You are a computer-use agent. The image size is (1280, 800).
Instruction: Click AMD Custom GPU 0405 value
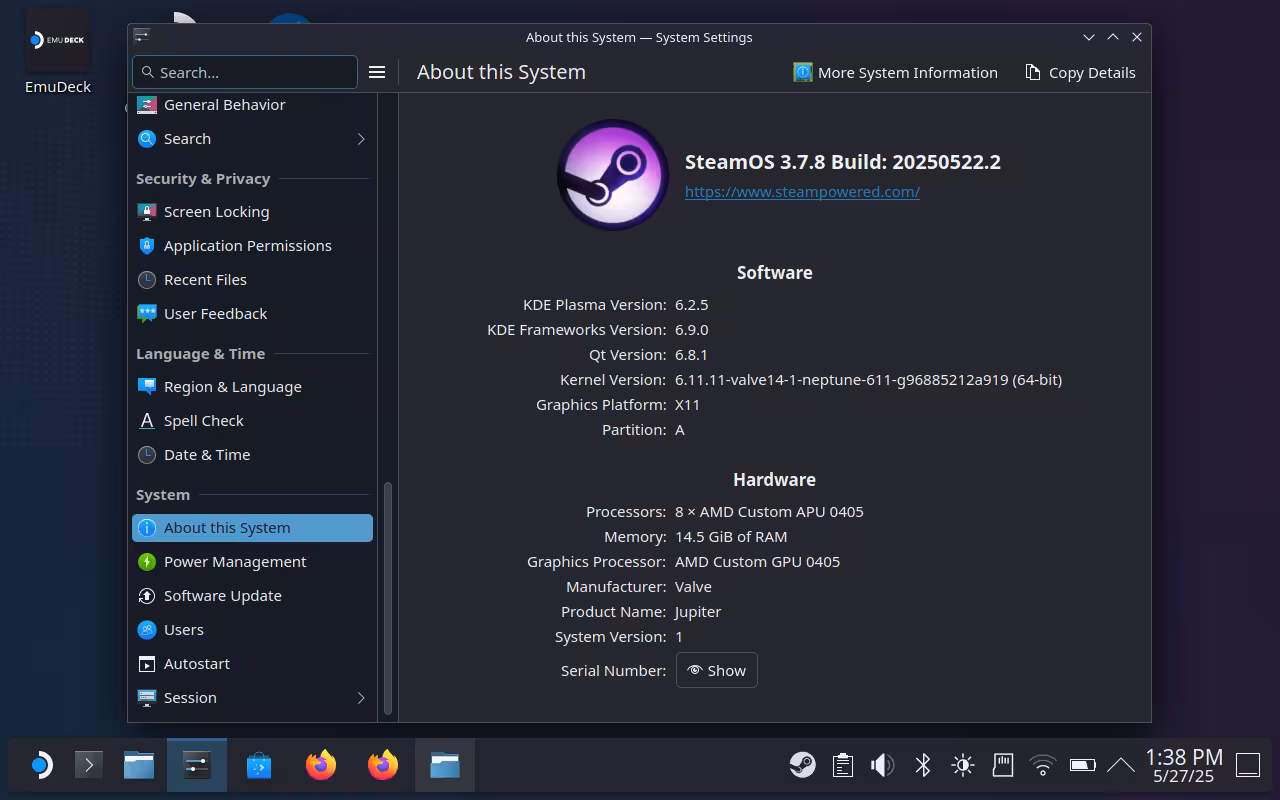click(757, 562)
